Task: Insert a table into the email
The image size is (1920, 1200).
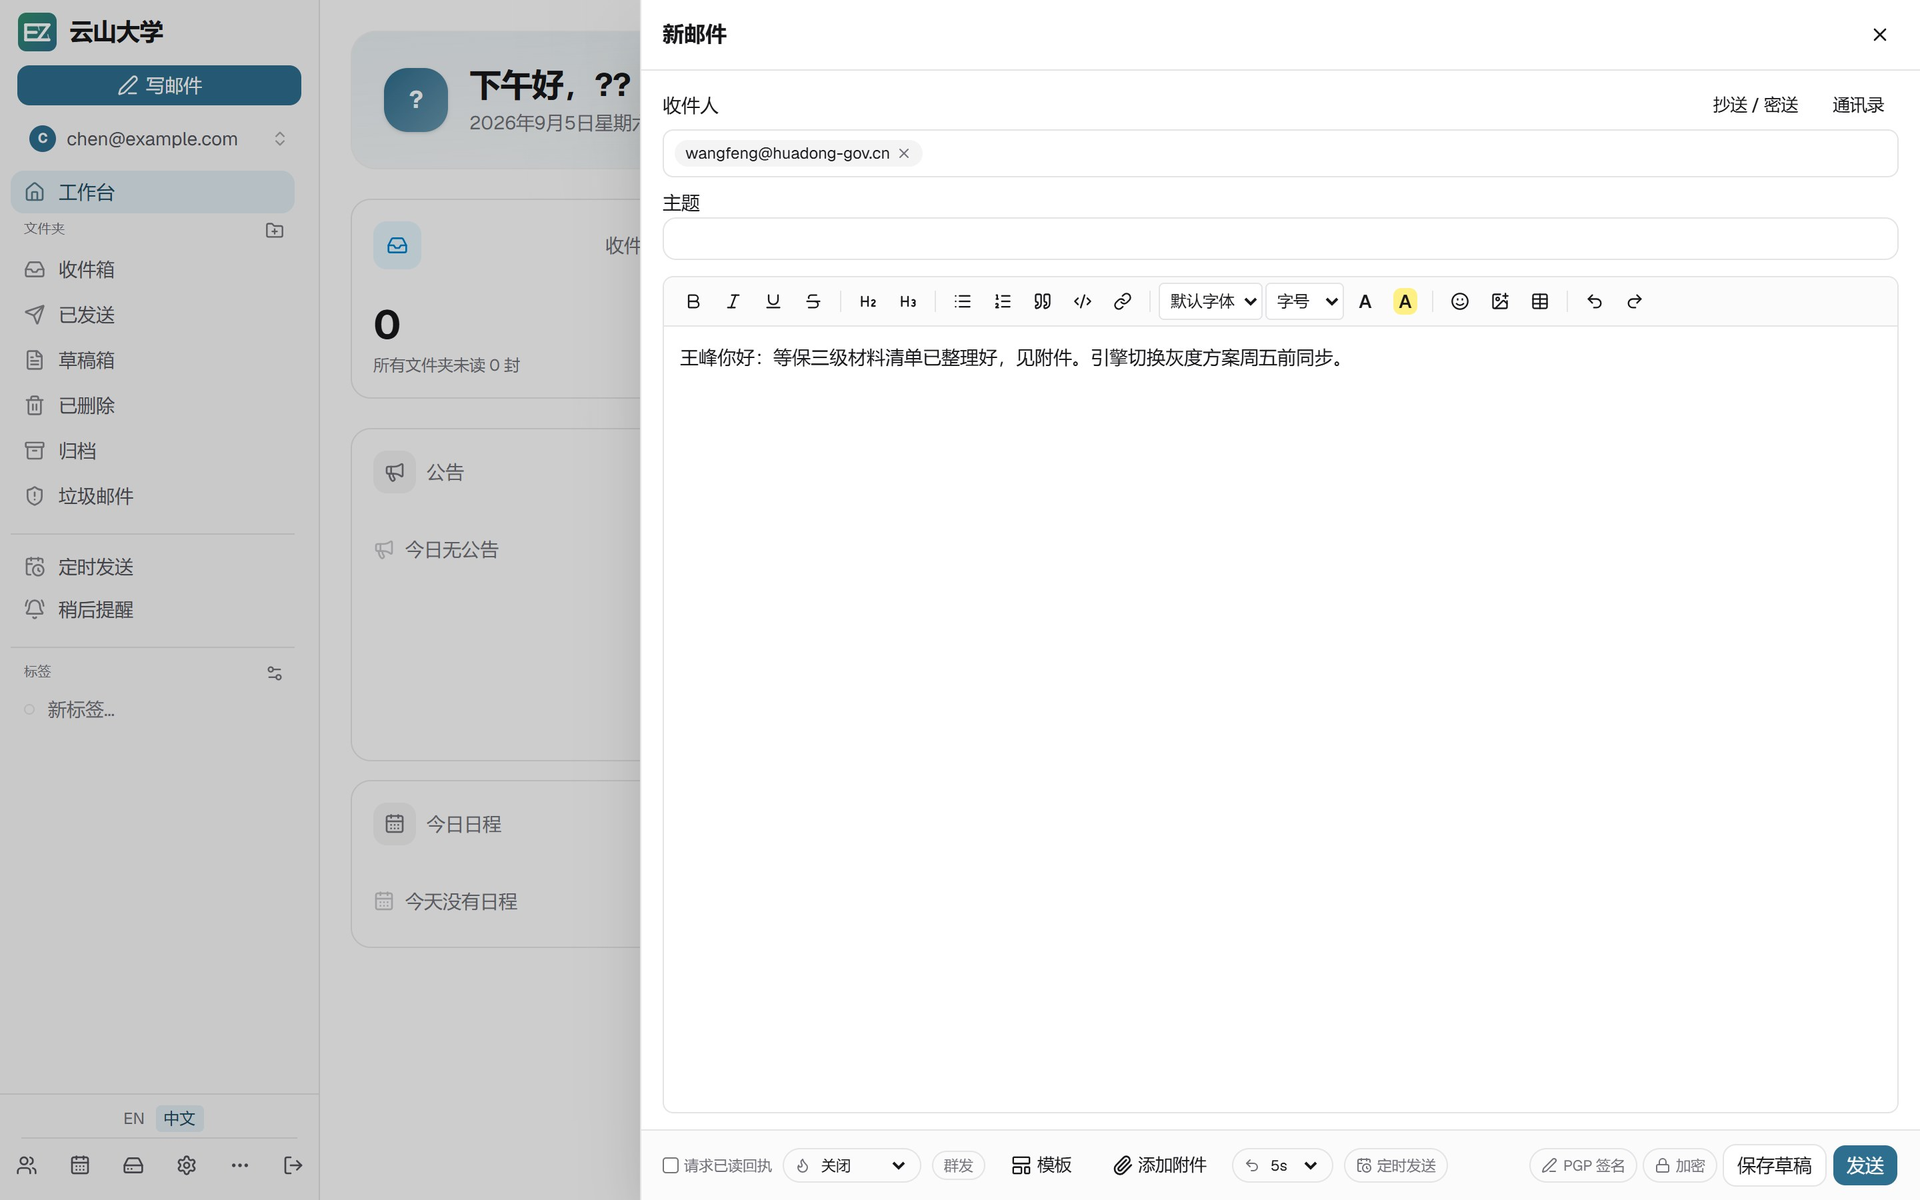Action: tap(1540, 301)
